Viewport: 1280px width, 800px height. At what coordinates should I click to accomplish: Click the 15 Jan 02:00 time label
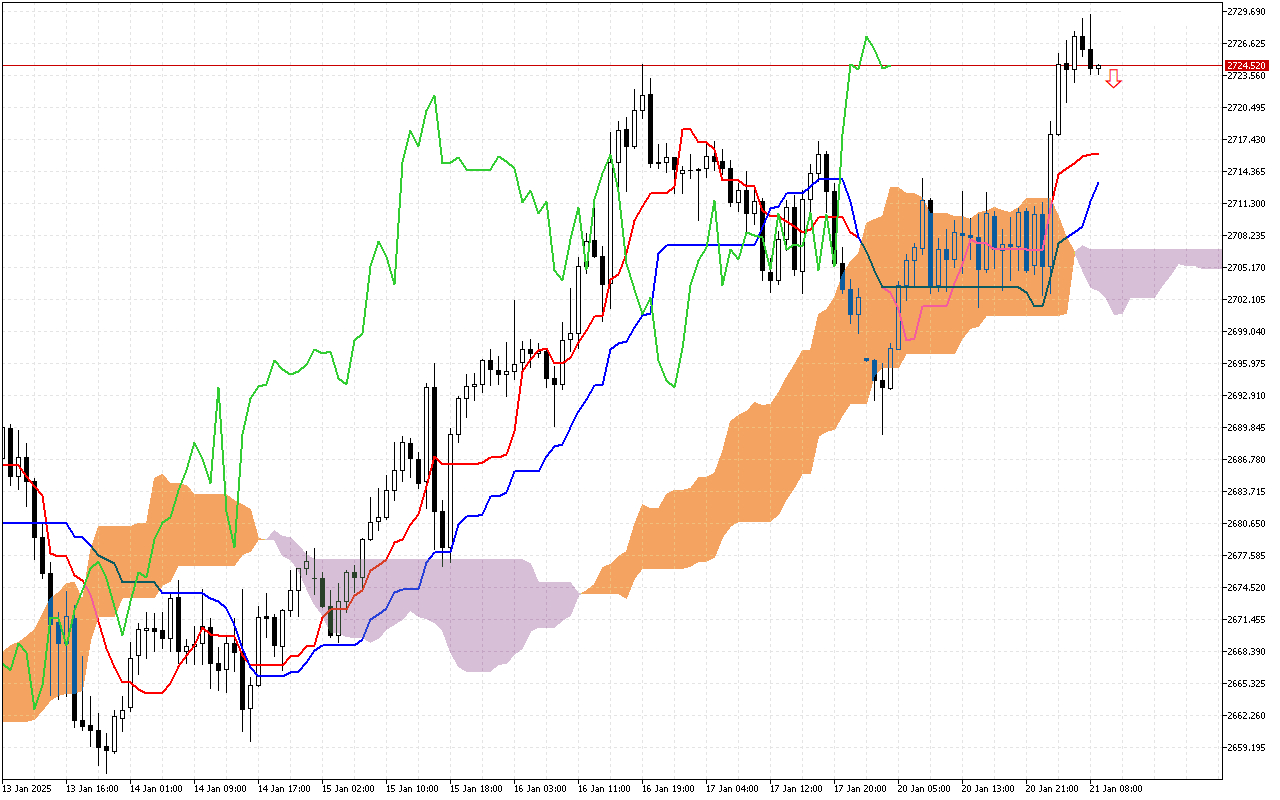point(349,789)
